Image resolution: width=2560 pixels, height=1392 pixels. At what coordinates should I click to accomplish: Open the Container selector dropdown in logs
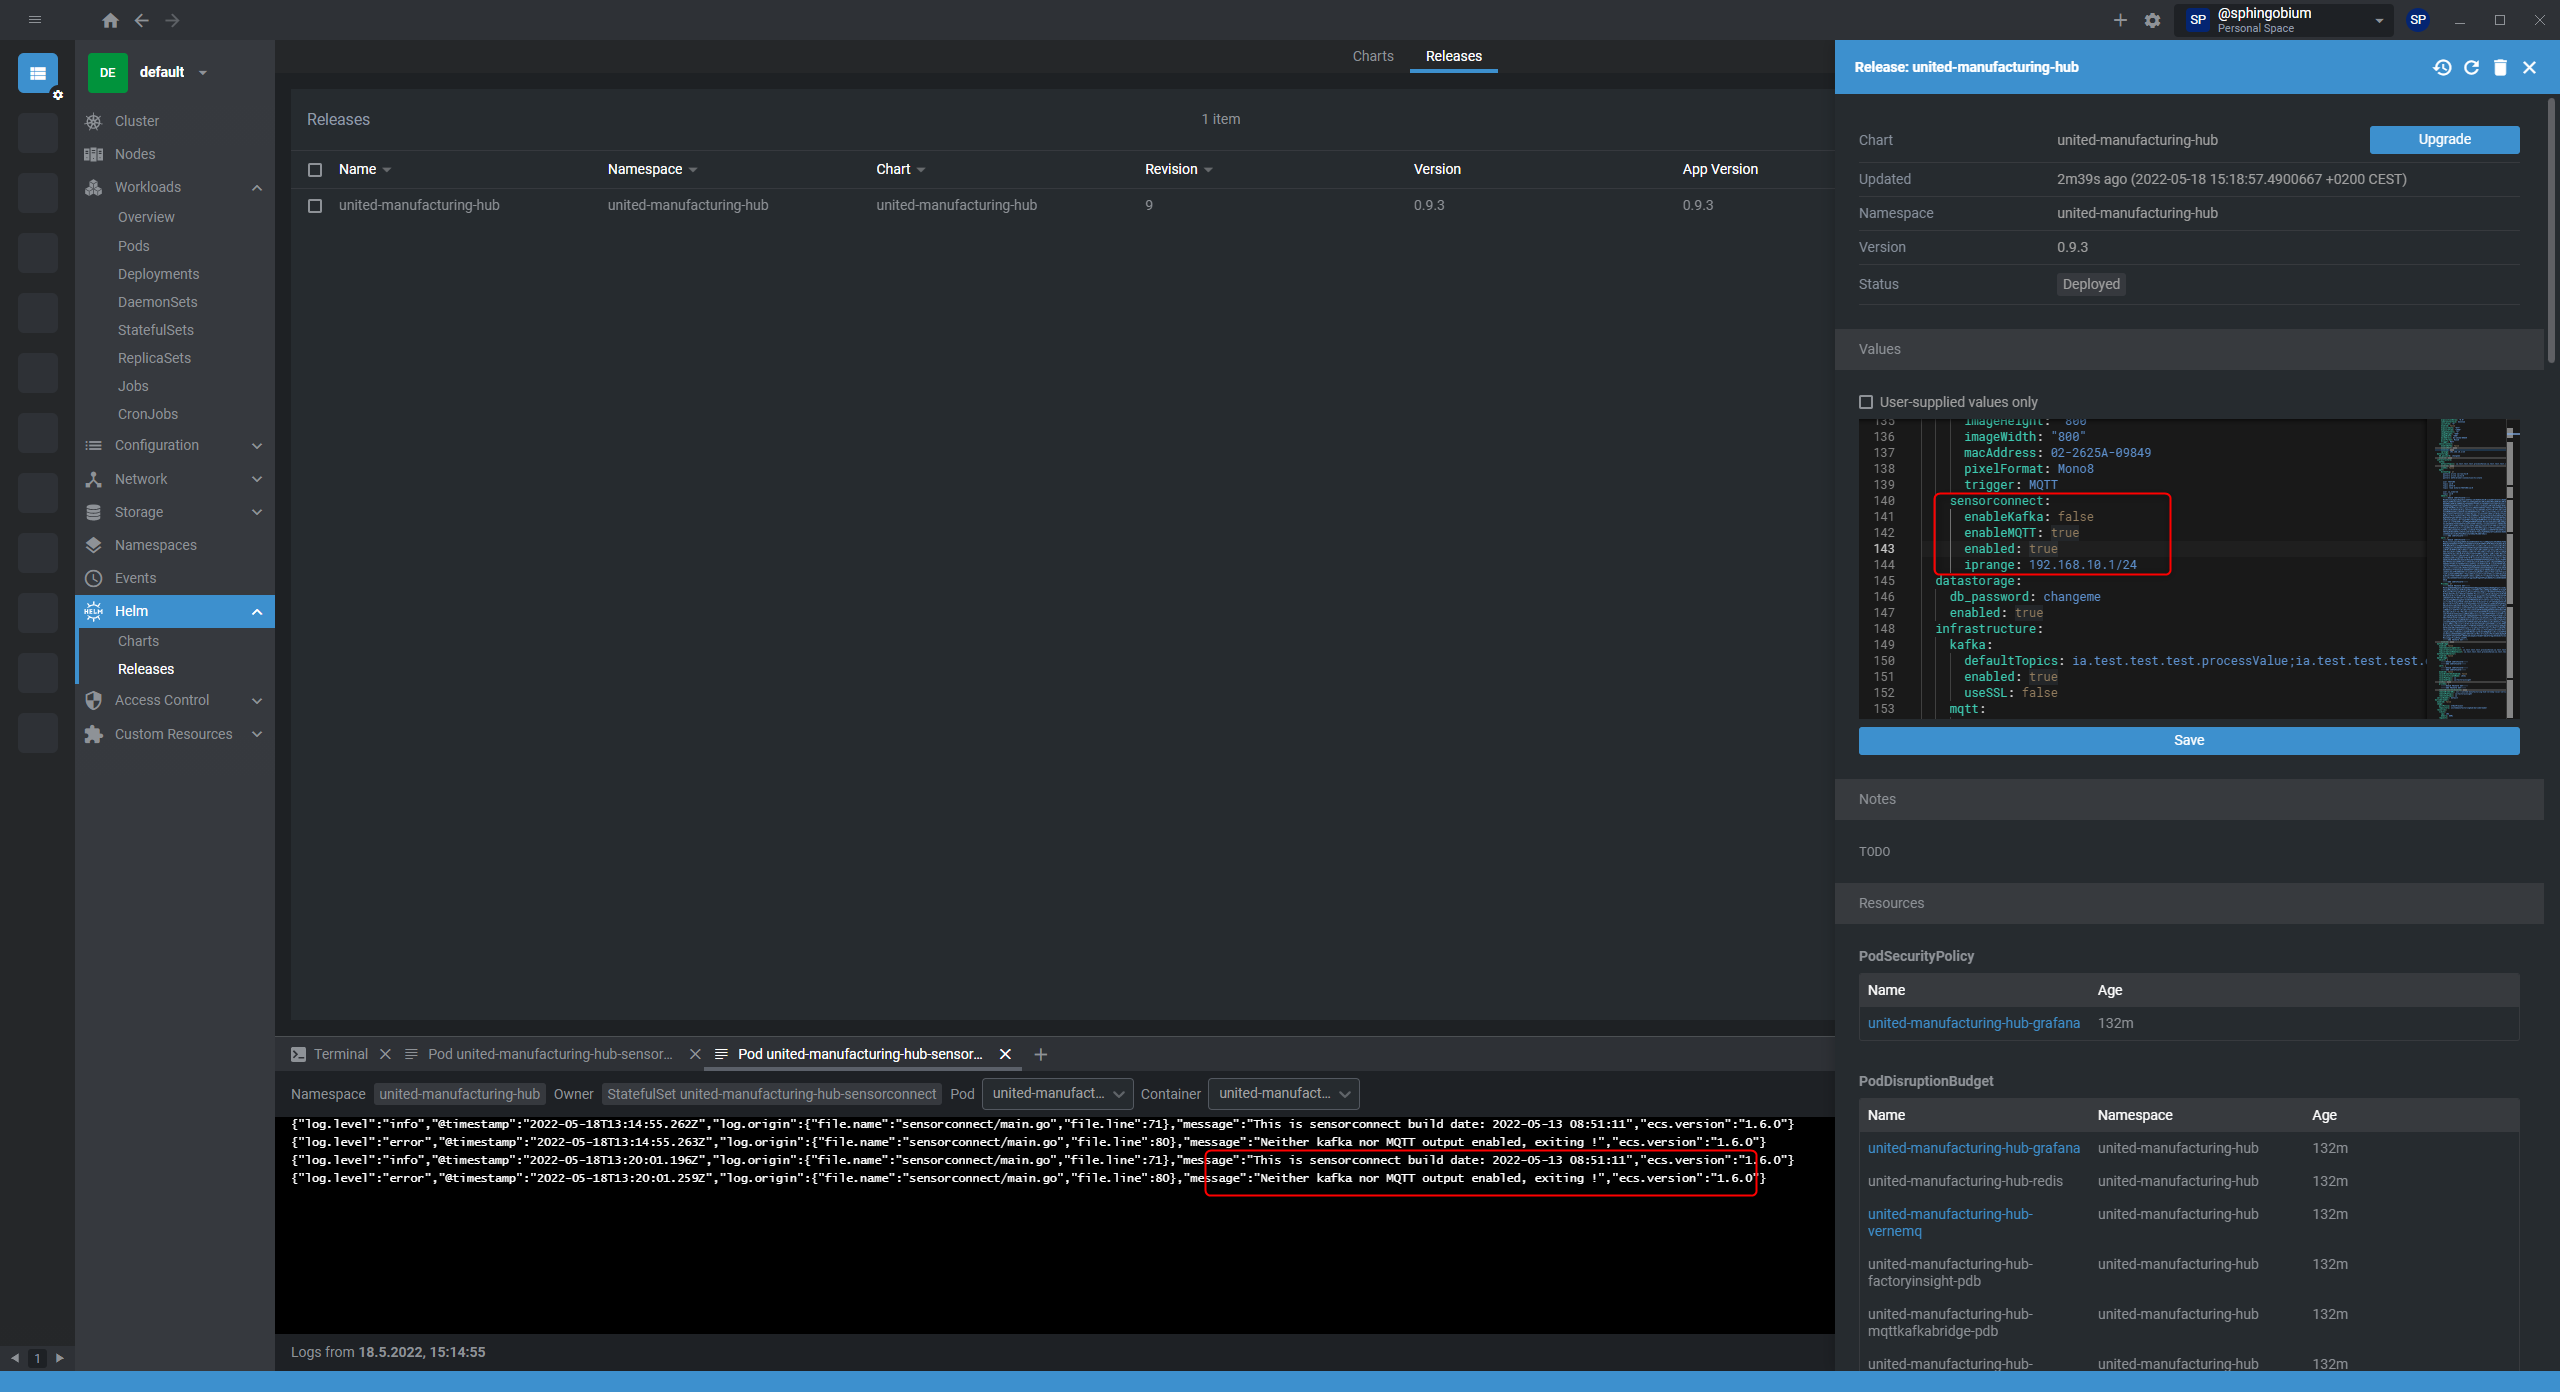point(1283,1094)
